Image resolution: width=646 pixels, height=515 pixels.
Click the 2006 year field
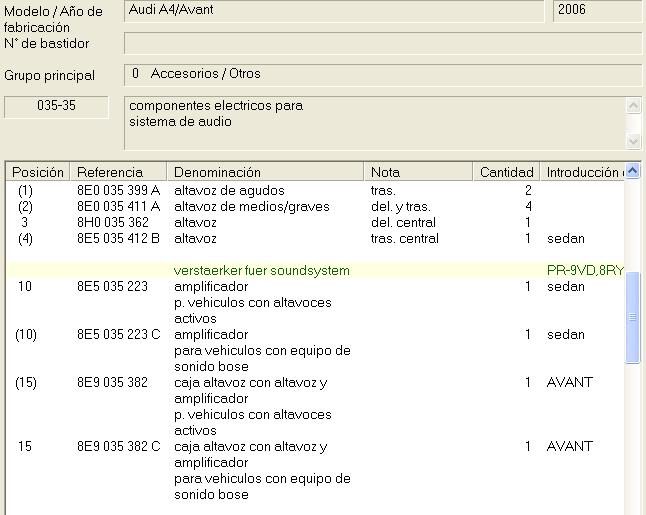[x=596, y=11]
